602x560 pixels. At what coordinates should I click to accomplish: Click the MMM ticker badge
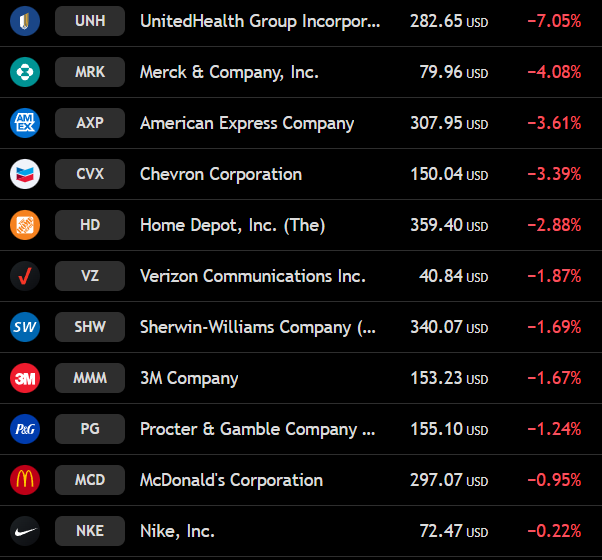point(90,378)
